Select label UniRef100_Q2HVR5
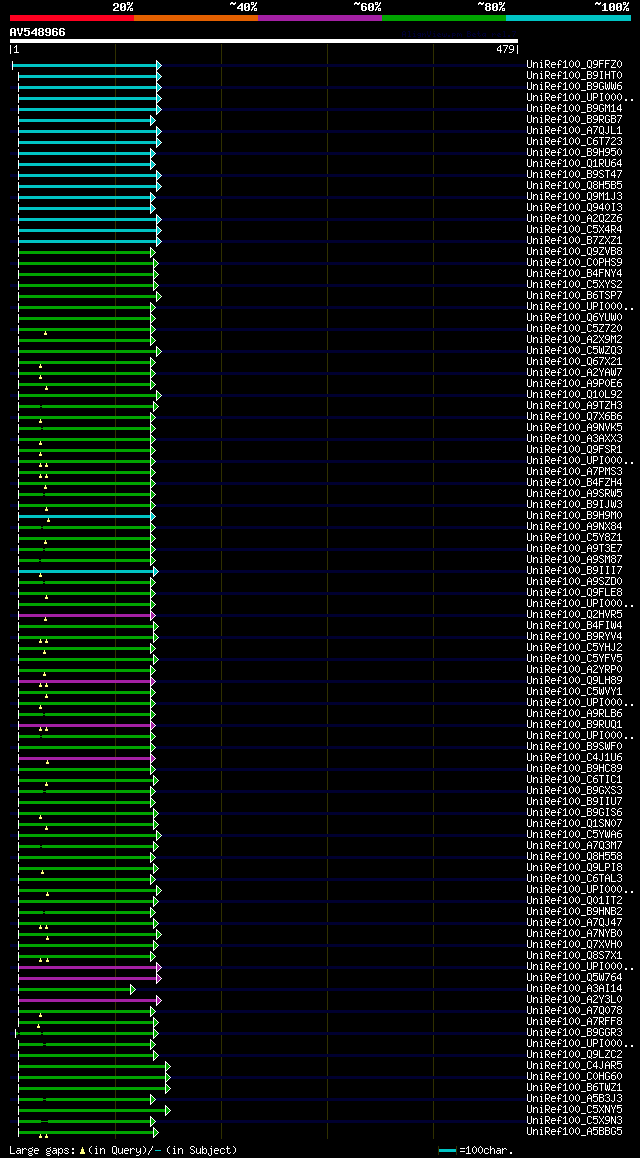The height and width of the screenshot is (1158, 640). coord(574,615)
